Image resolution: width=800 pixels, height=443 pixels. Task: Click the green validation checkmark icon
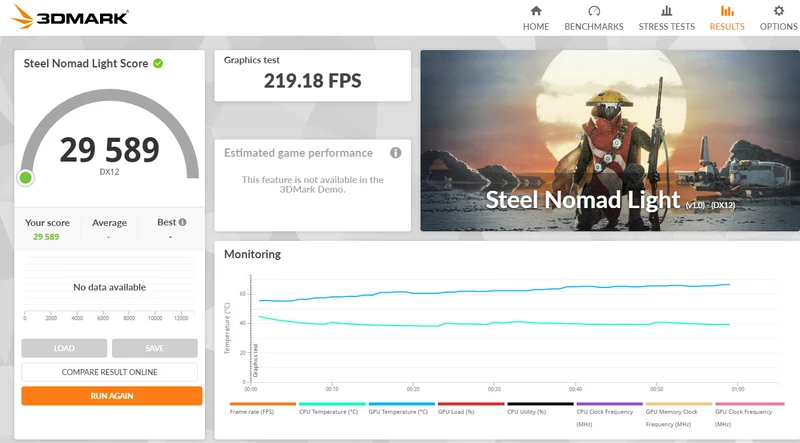(158, 63)
